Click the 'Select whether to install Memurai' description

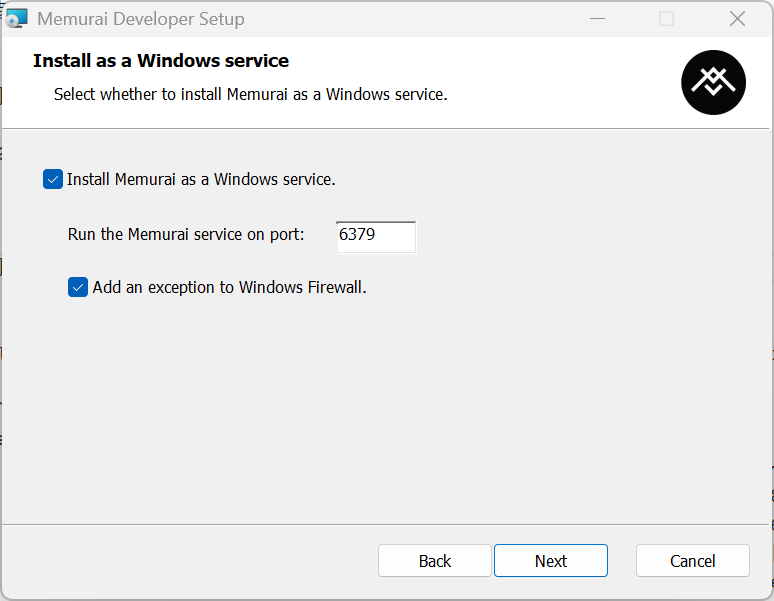click(x=250, y=94)
